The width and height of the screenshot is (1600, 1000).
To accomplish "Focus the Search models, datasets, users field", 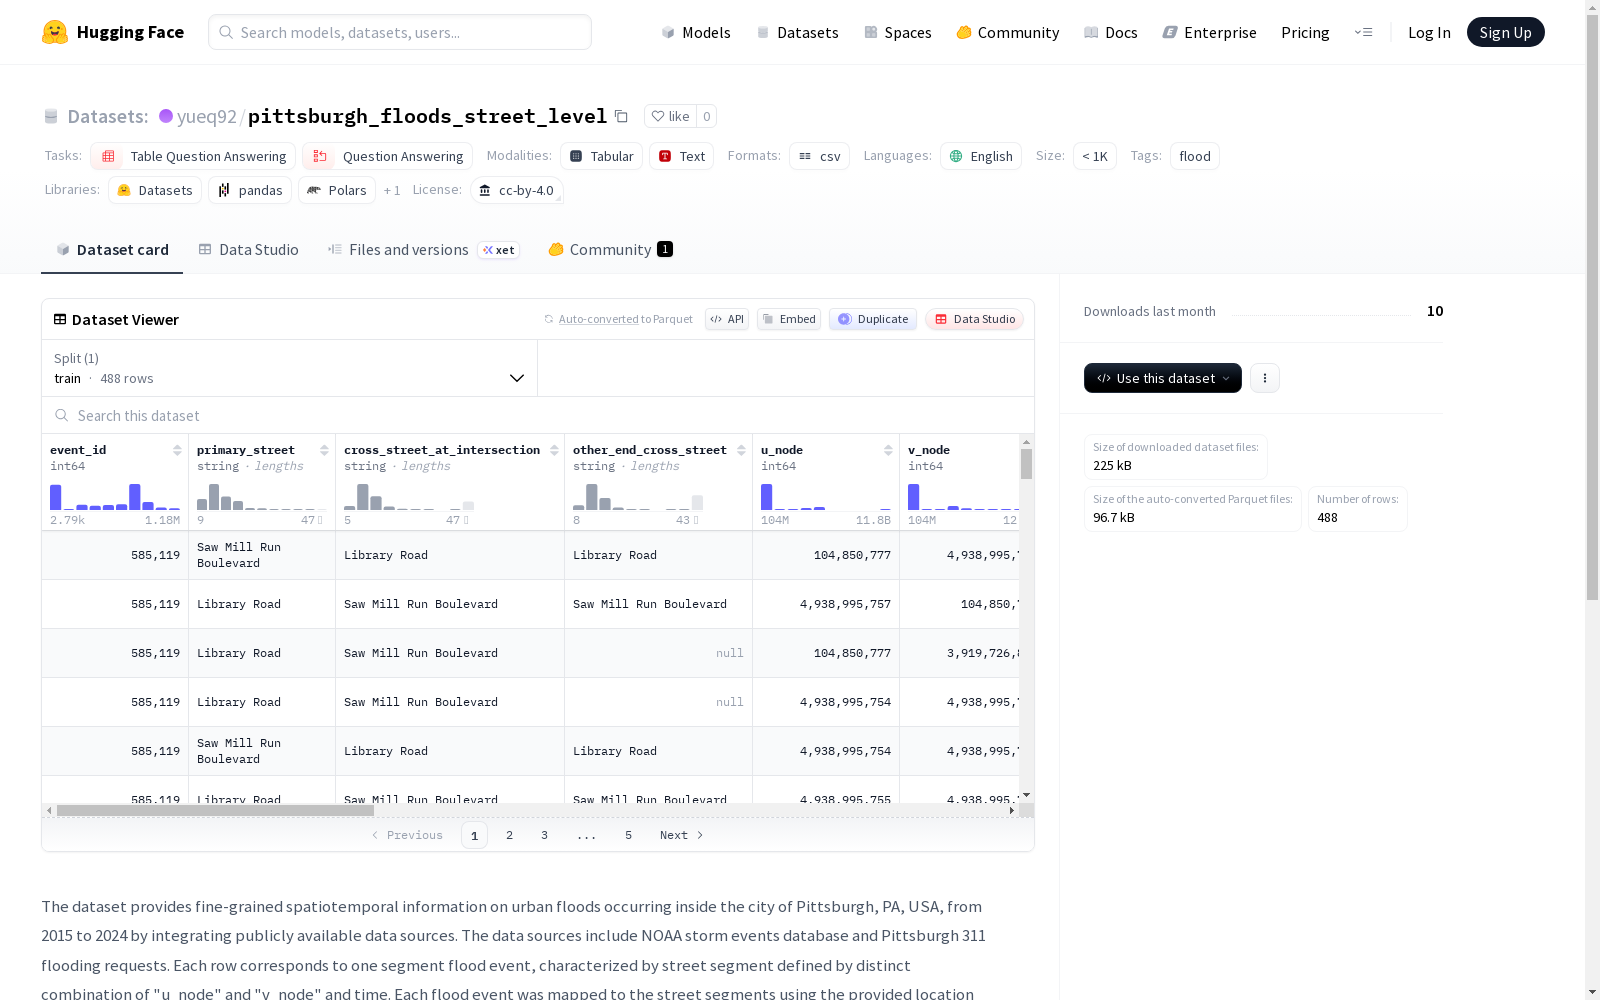I will [400, 32].
